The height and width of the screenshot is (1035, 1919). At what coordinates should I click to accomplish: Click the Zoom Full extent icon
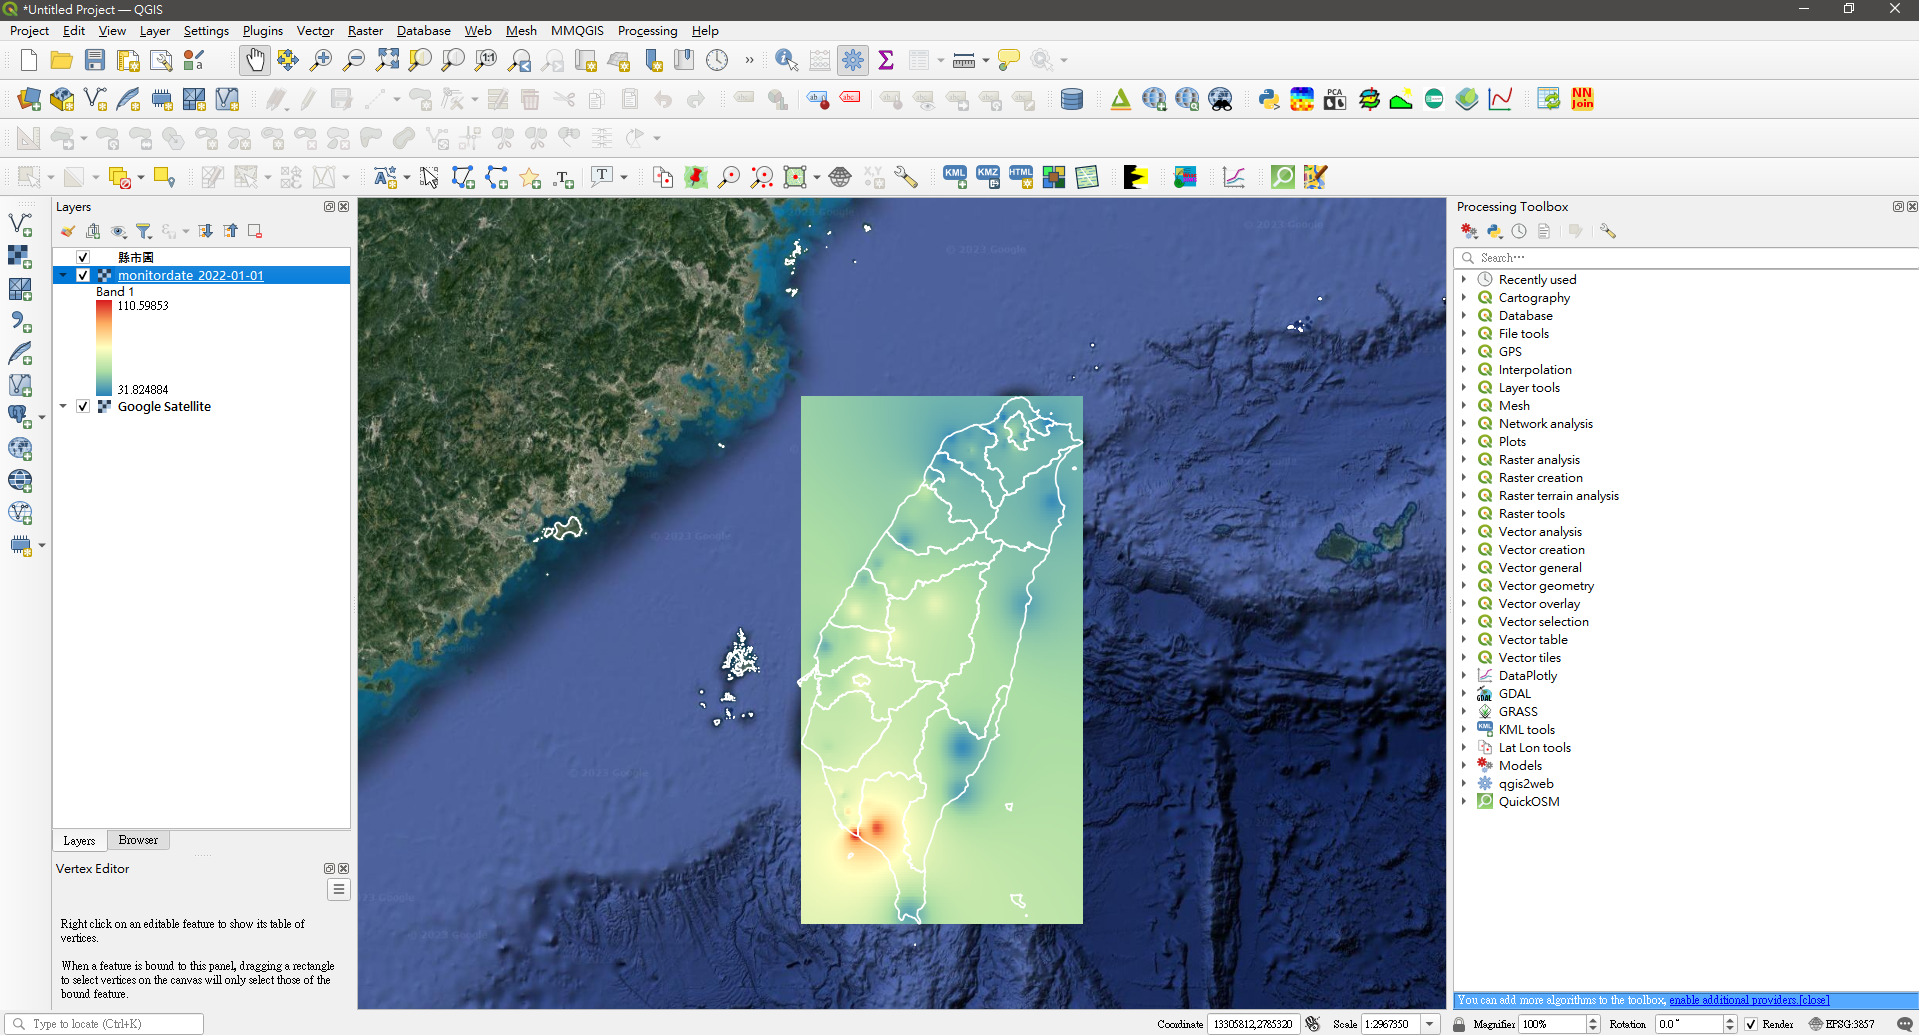tap(387, 60)
